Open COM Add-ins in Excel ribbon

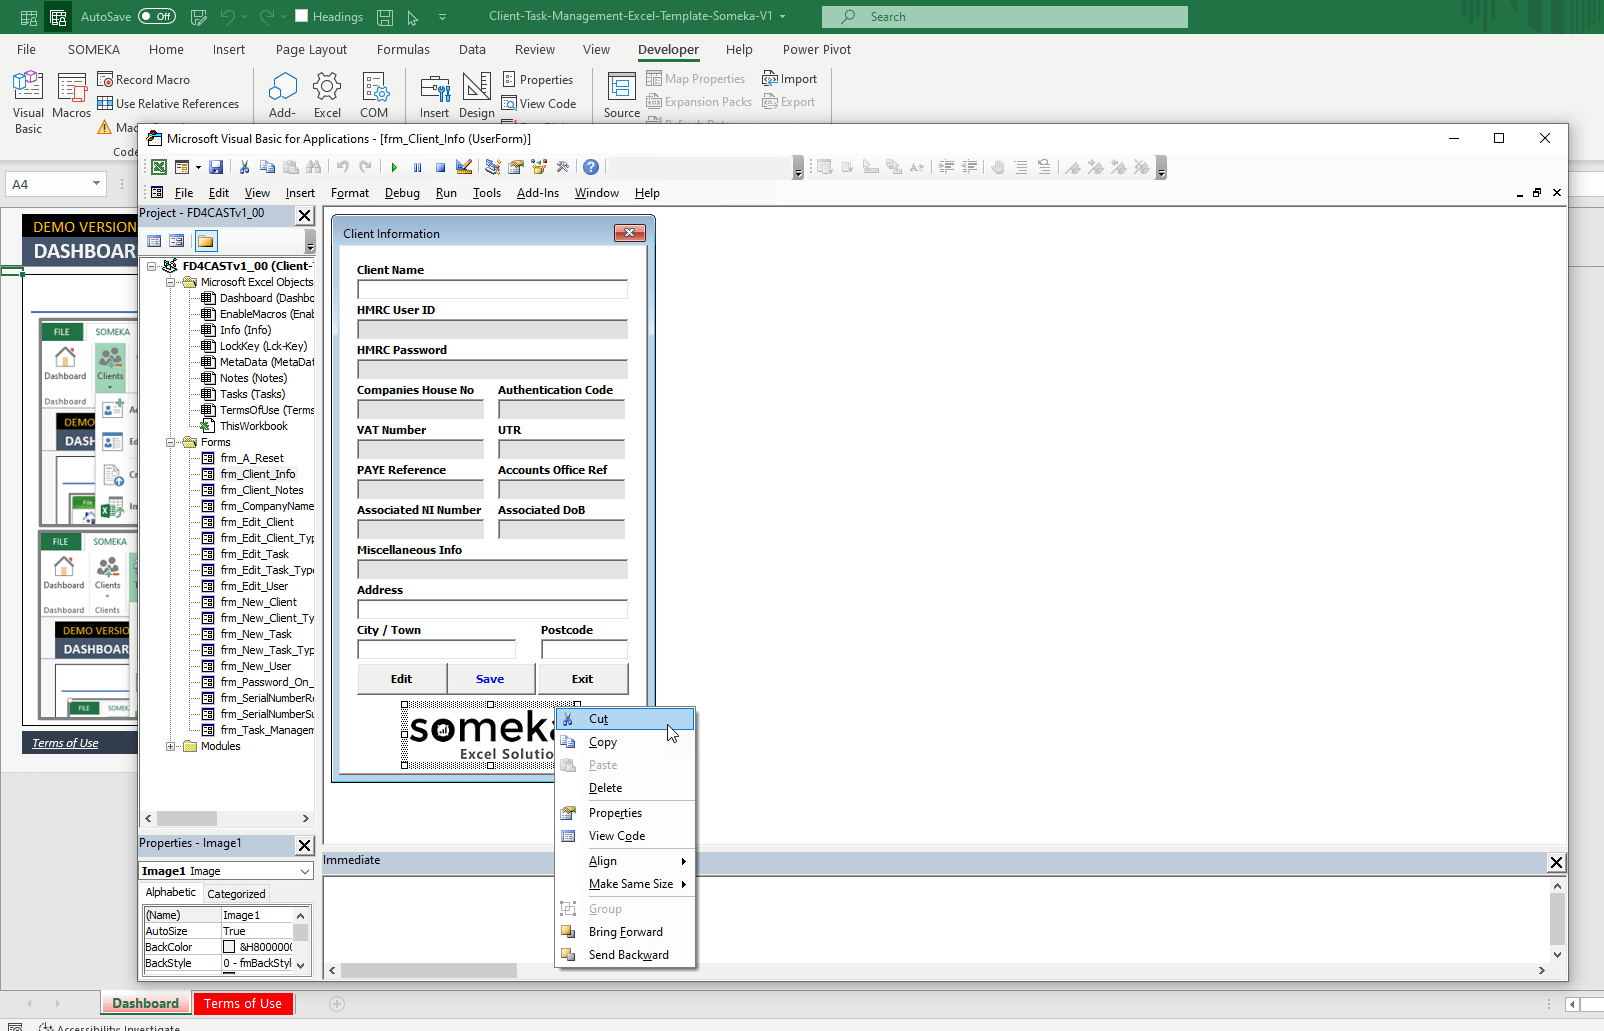point(374,96)
